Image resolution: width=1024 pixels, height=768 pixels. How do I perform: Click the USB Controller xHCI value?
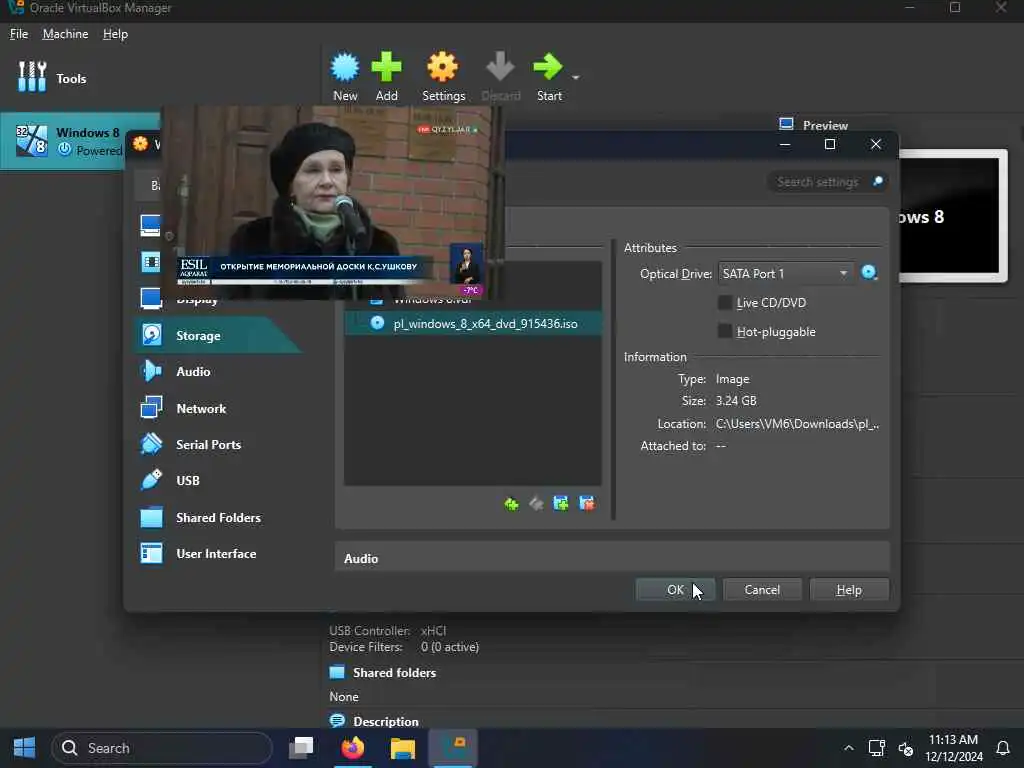coord(434,630)
